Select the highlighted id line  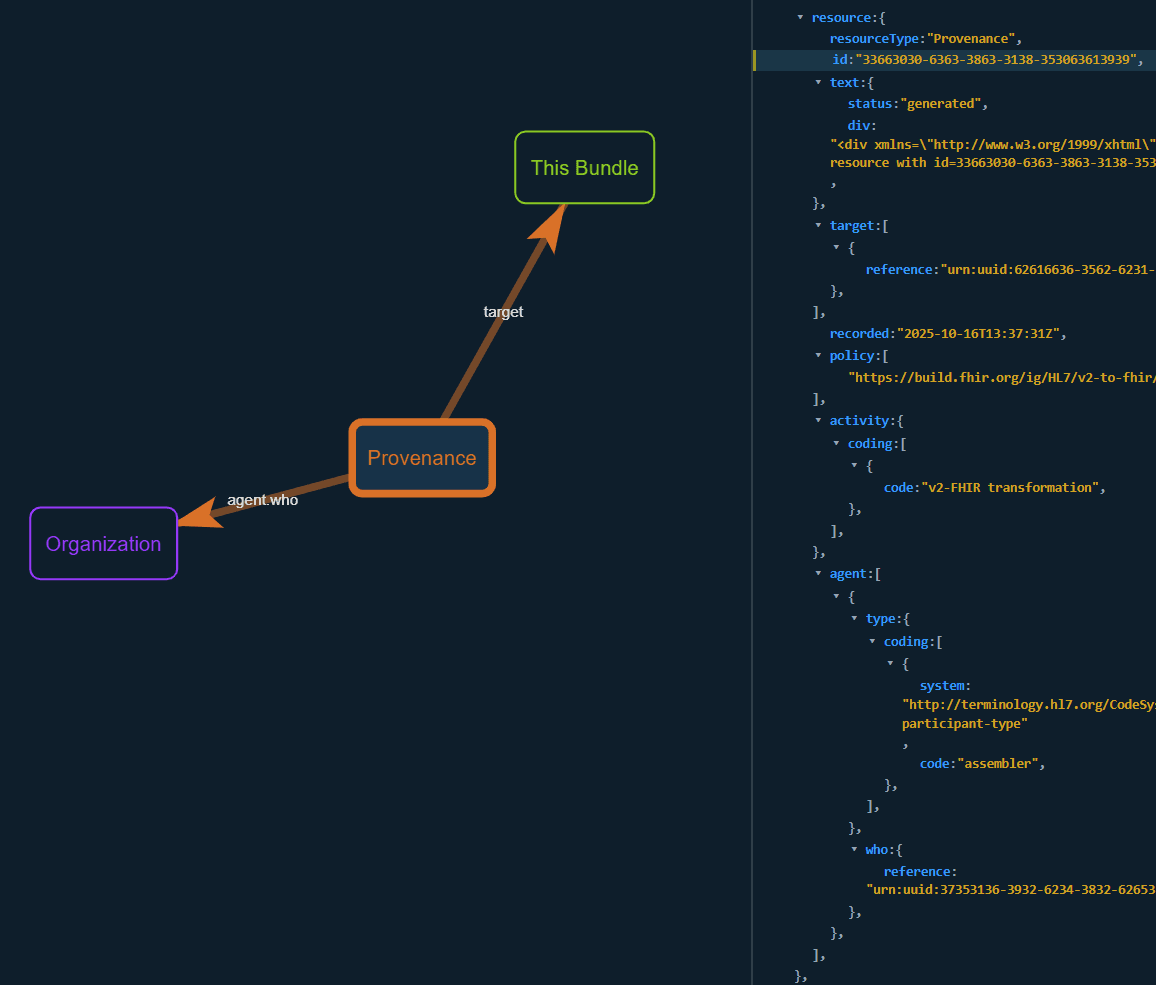click(x=955, y=60)
